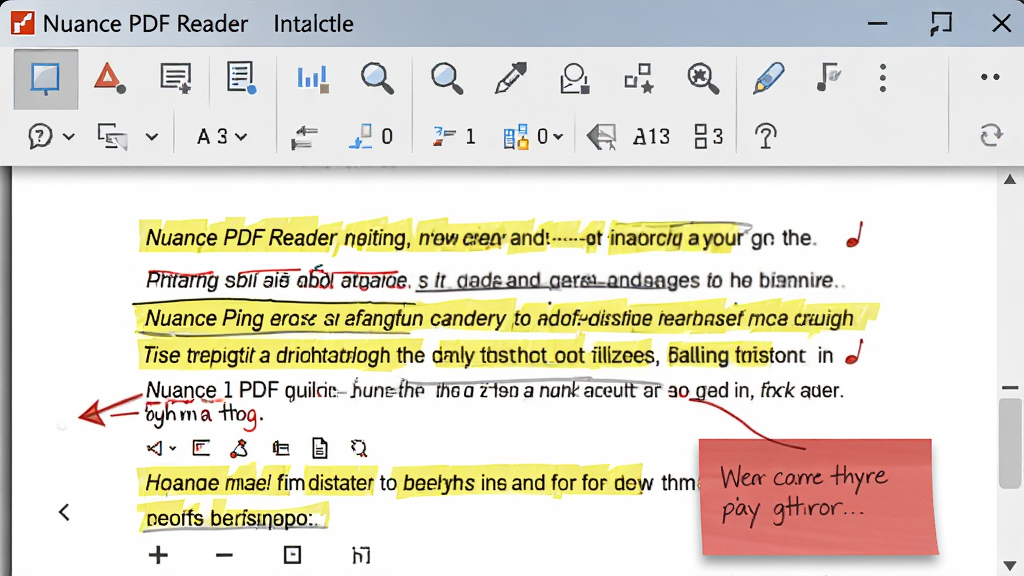
Task: Click the red lines icon labeled 1
Action: [454, 136]
